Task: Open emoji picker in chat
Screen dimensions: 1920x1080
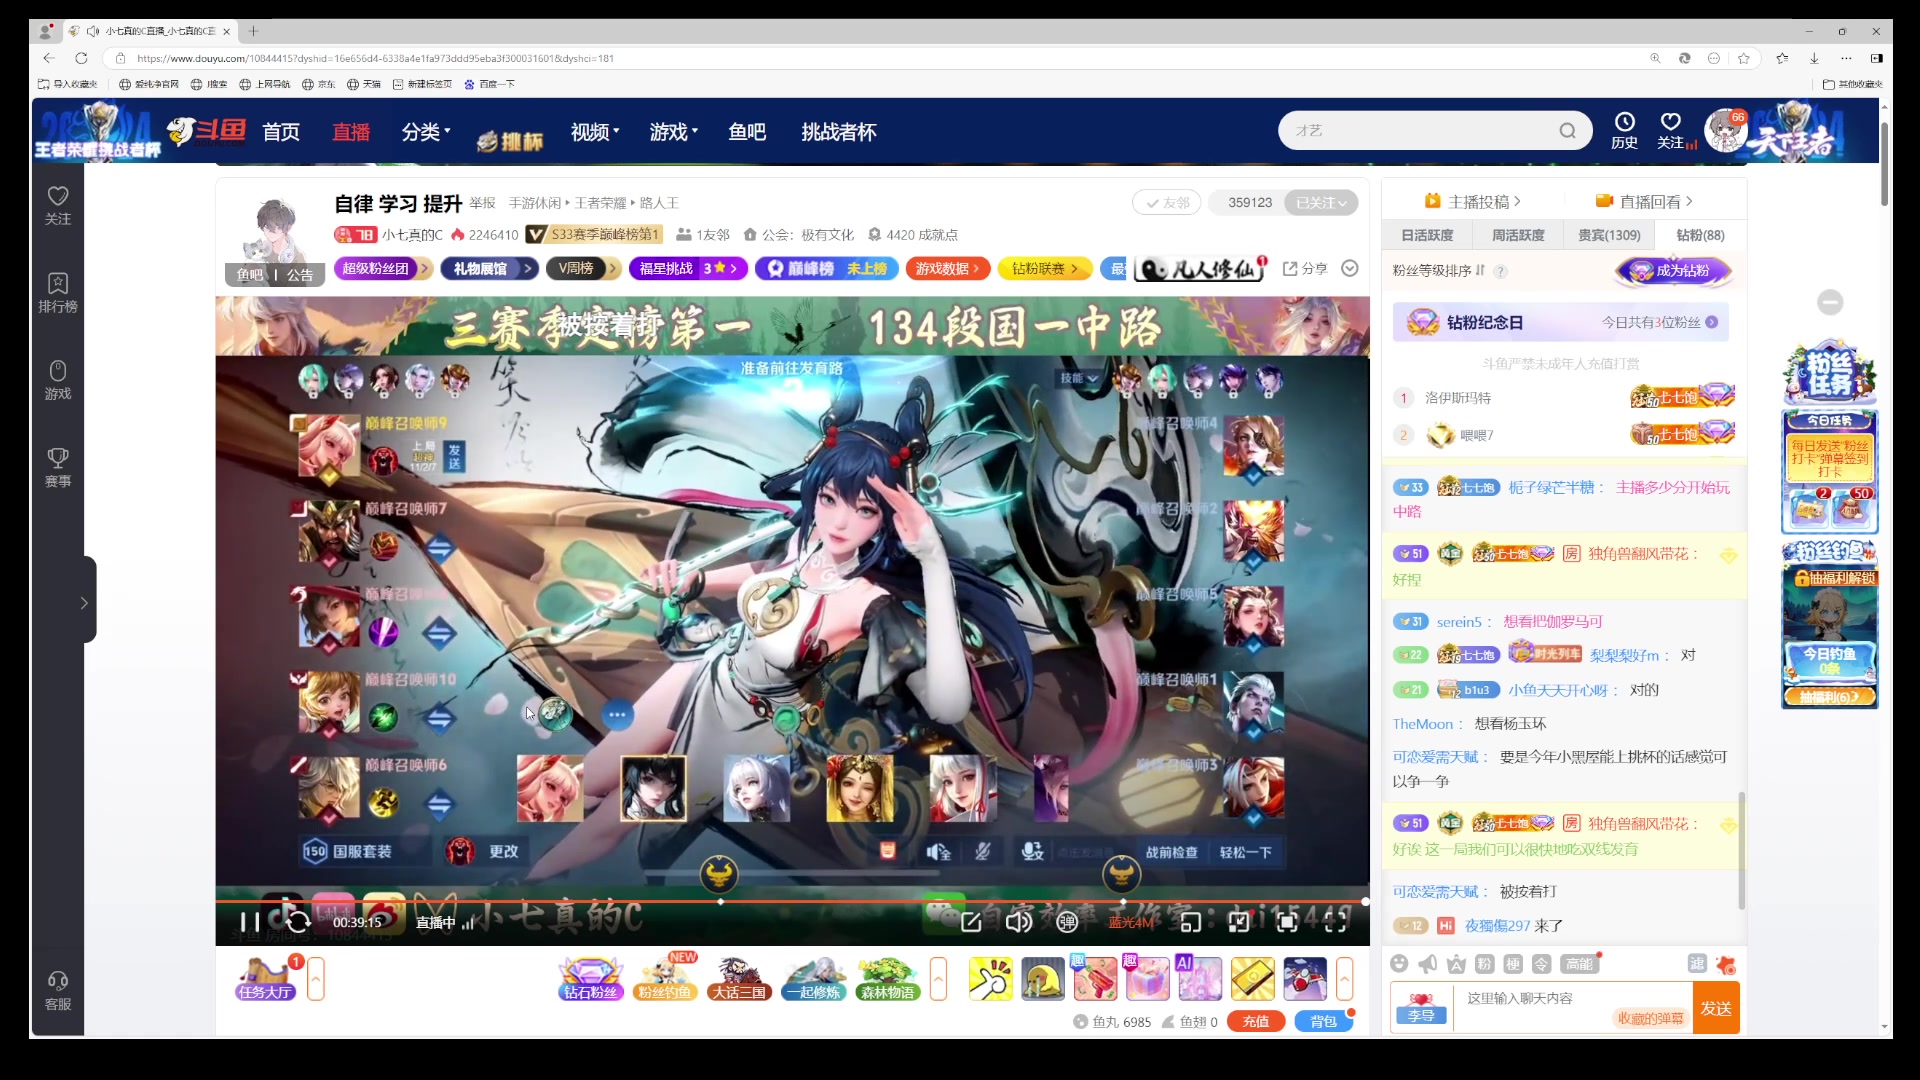Action: pos(1399,964)
